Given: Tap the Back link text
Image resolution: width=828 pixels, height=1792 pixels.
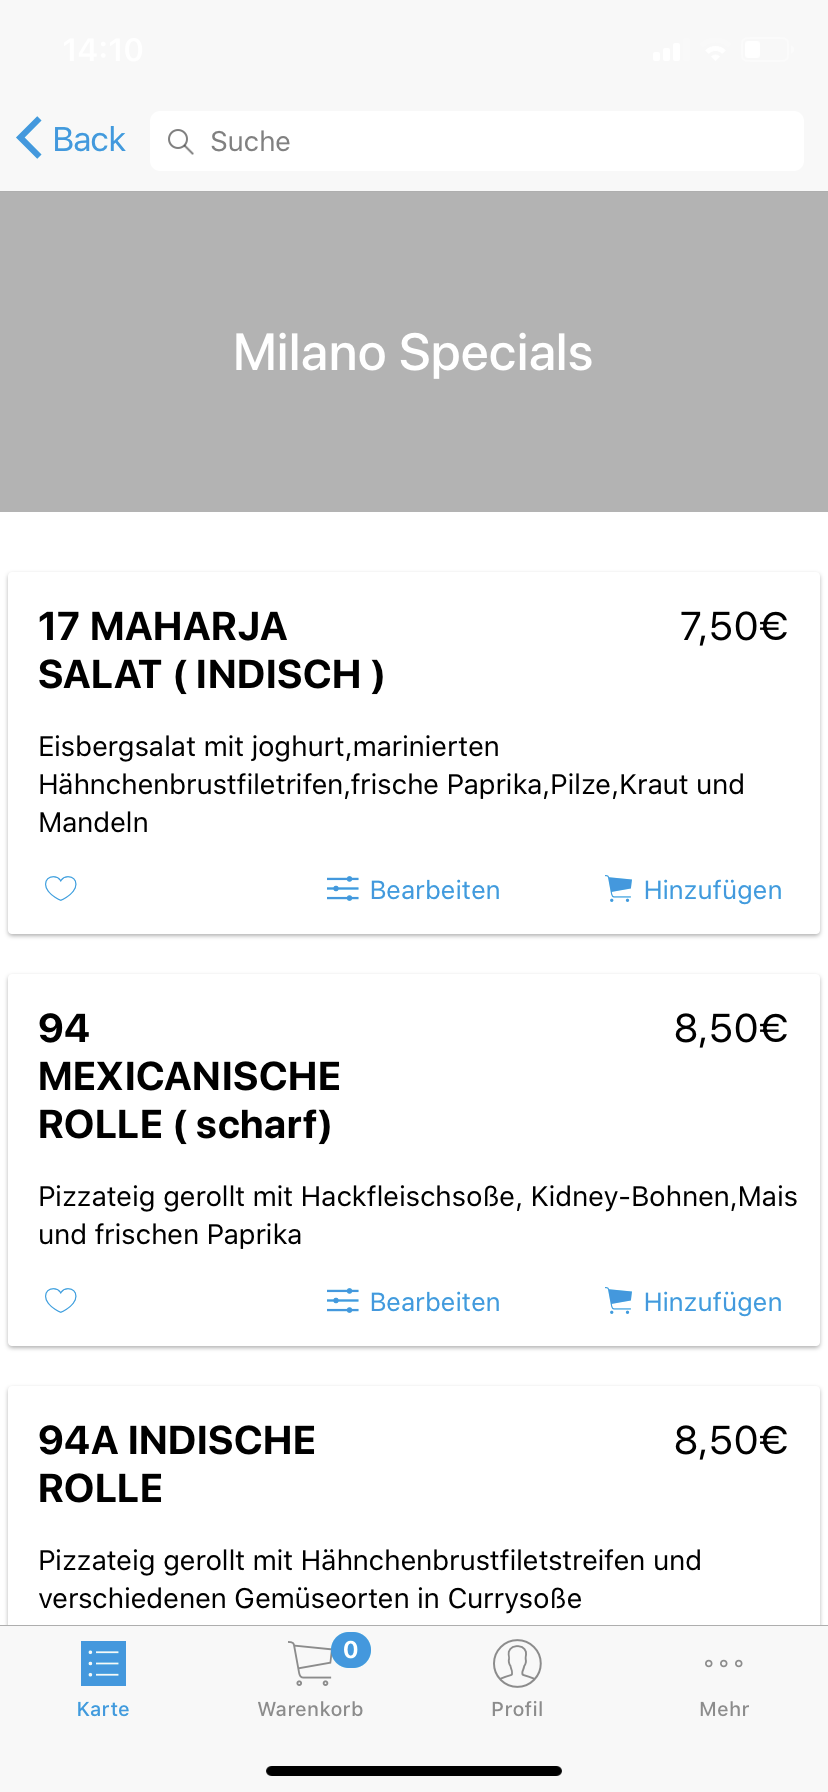Looking at the screenshot, I should [x=89, y=139].
